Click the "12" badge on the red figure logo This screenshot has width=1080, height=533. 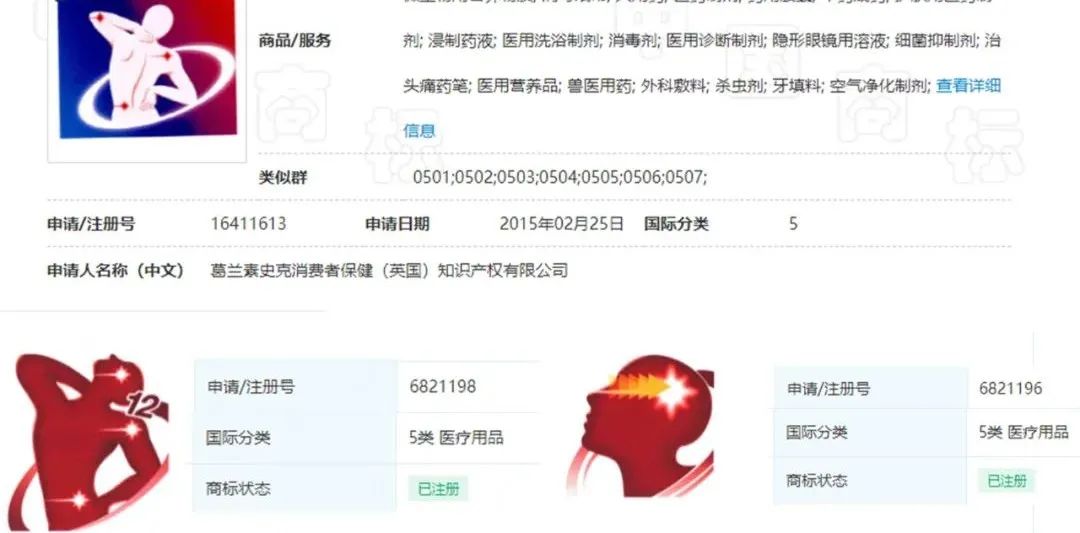coord(145,407)
